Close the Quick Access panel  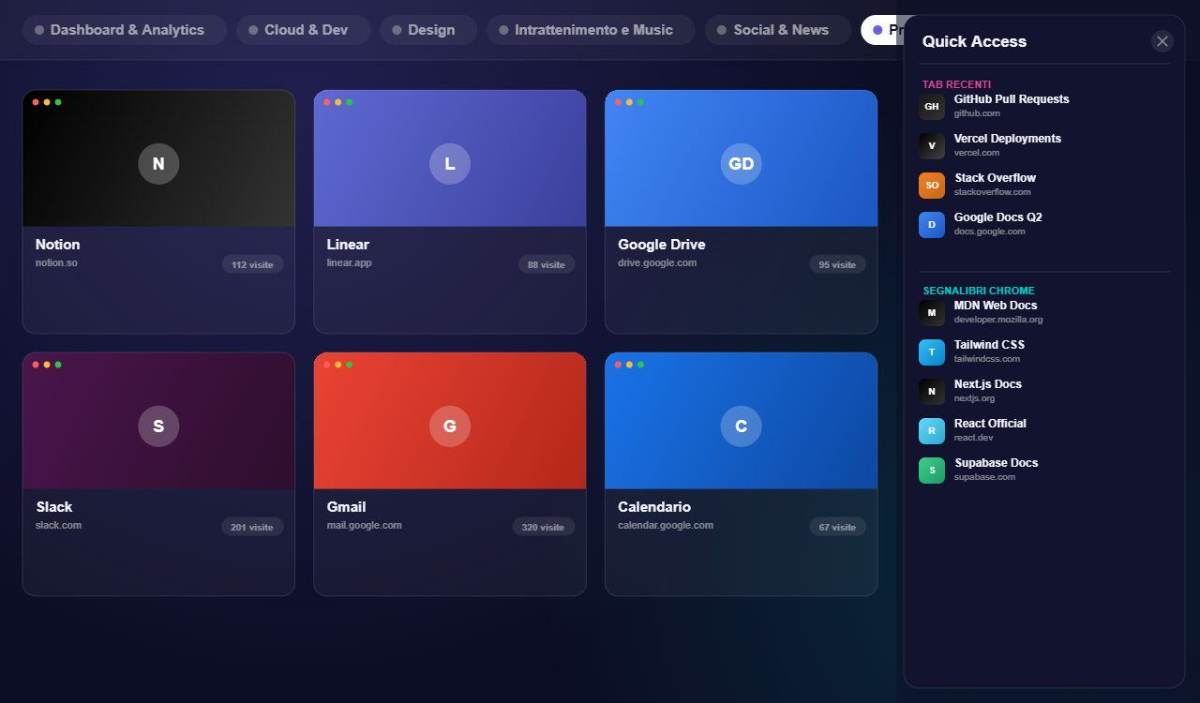(1162, 41)
